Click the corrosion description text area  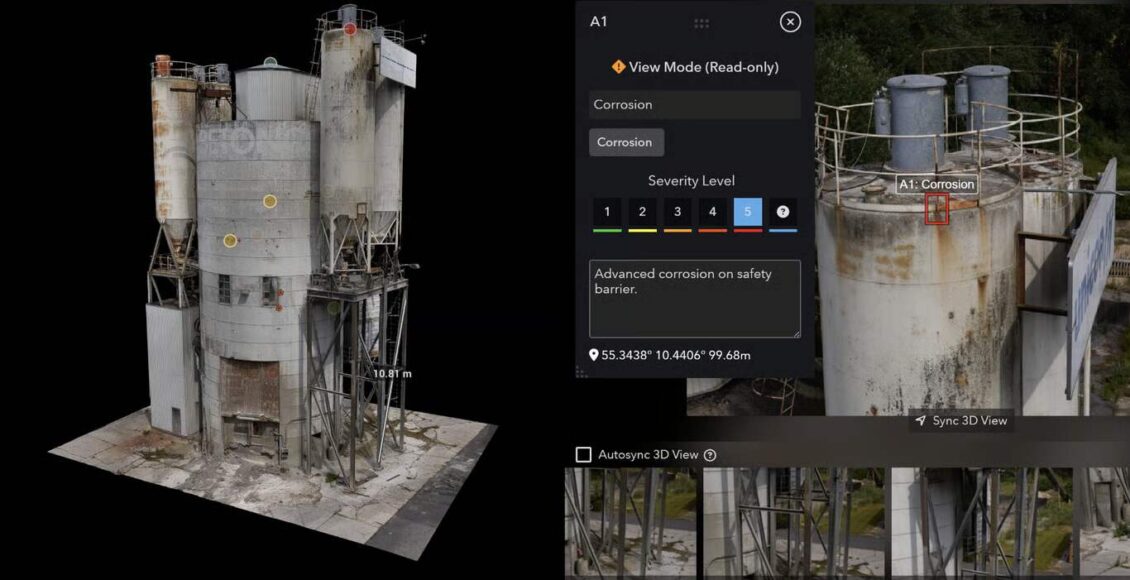click(695, 299)
